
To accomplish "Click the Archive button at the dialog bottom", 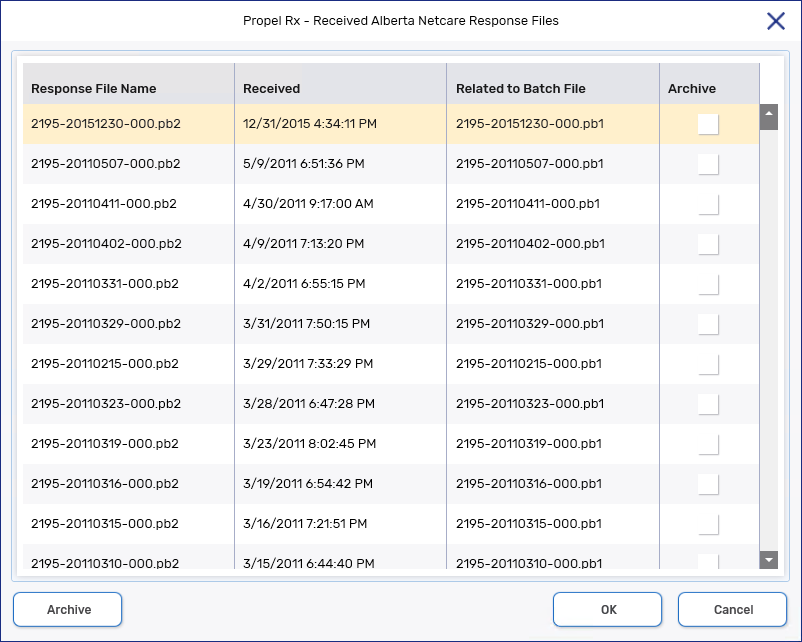I will coord(68,609).
